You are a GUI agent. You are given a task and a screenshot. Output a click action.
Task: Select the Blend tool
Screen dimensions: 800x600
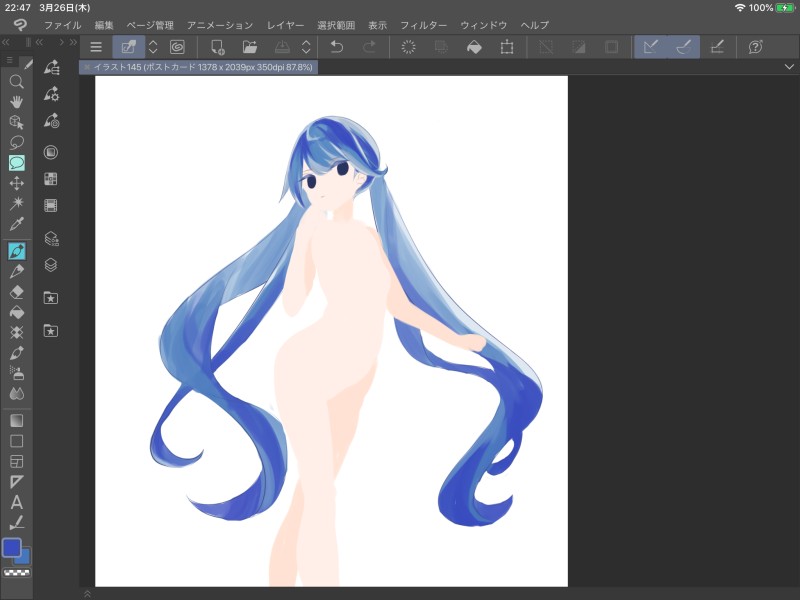coord(16,394)
